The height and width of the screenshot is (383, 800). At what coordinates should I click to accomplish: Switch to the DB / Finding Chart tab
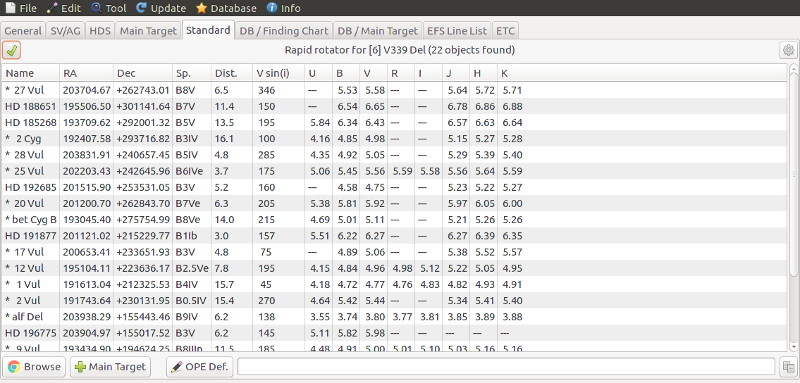point(284,31)
